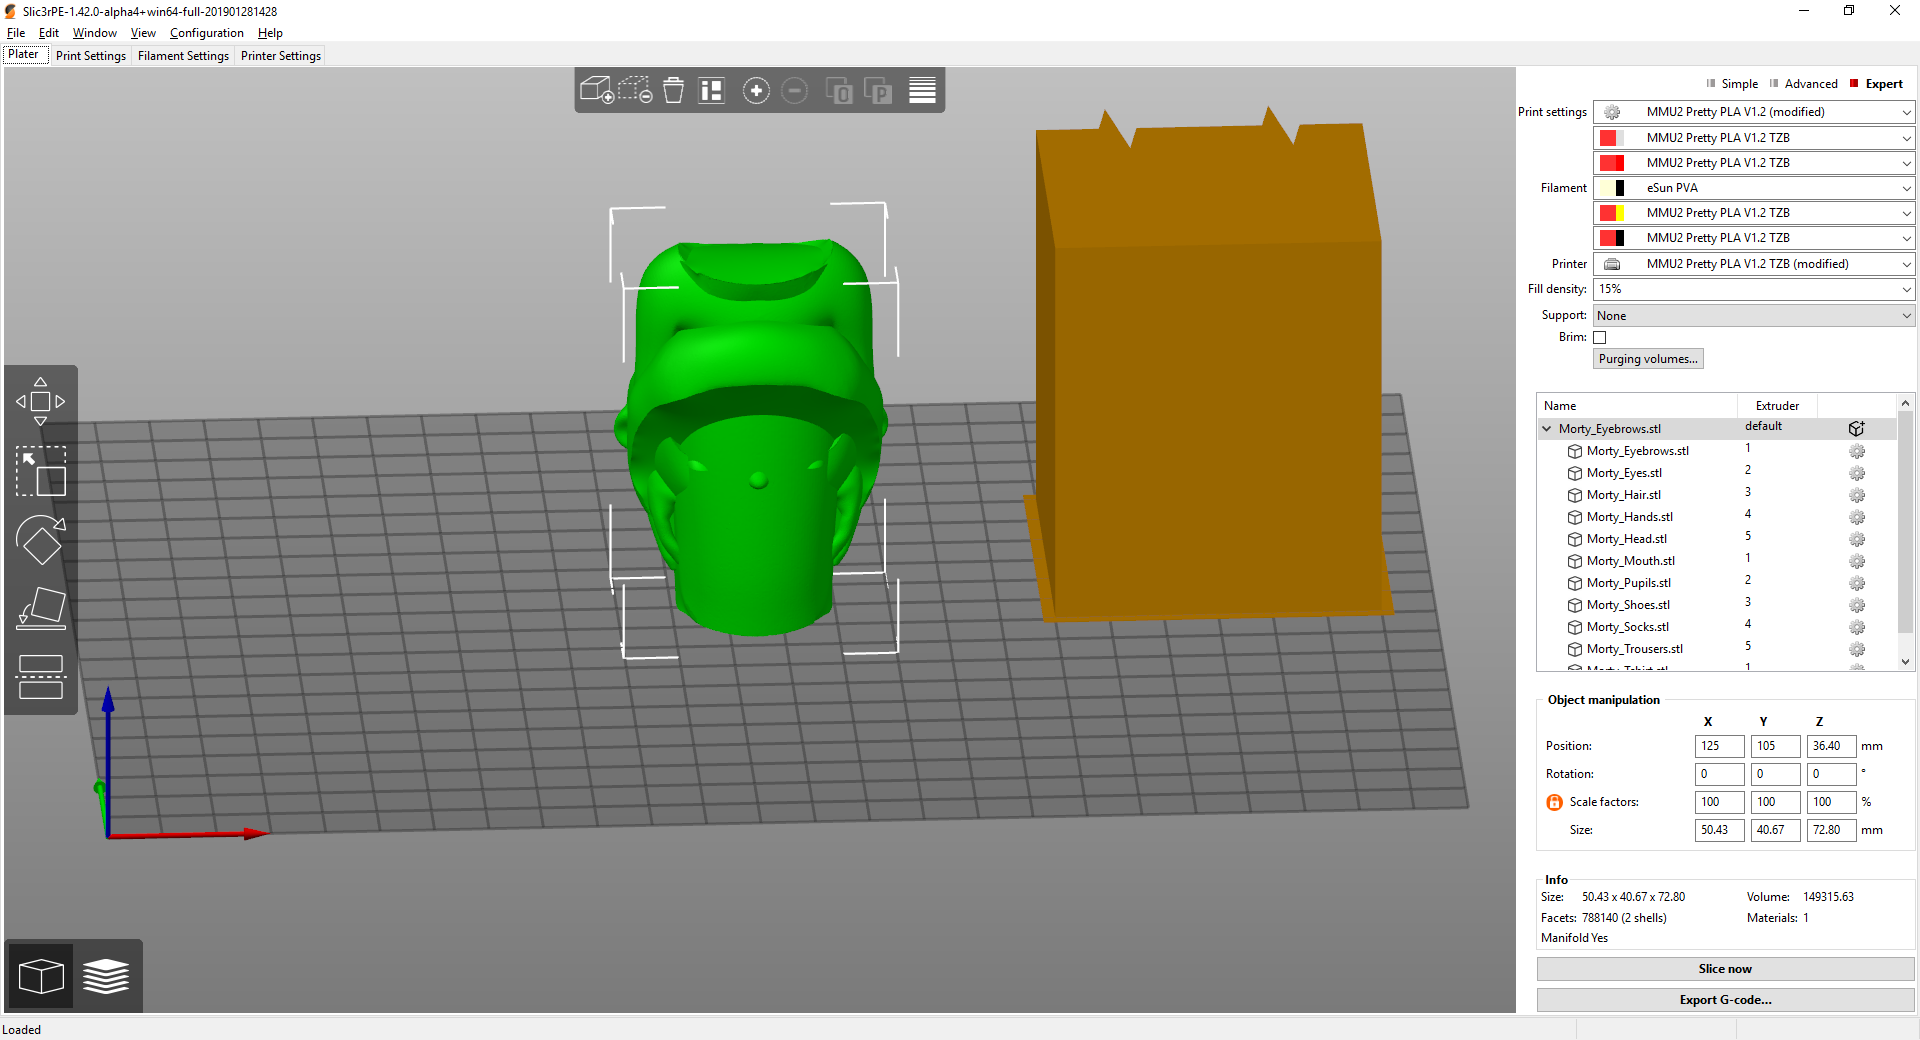Select the Move tool in left toolbar

(40, 400)
